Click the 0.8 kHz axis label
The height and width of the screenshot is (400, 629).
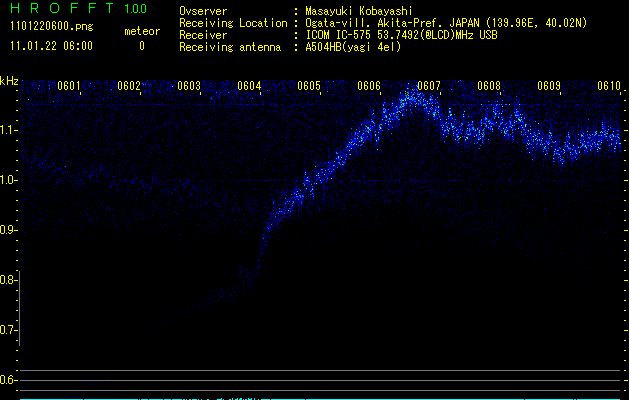(x=7, y=280)
